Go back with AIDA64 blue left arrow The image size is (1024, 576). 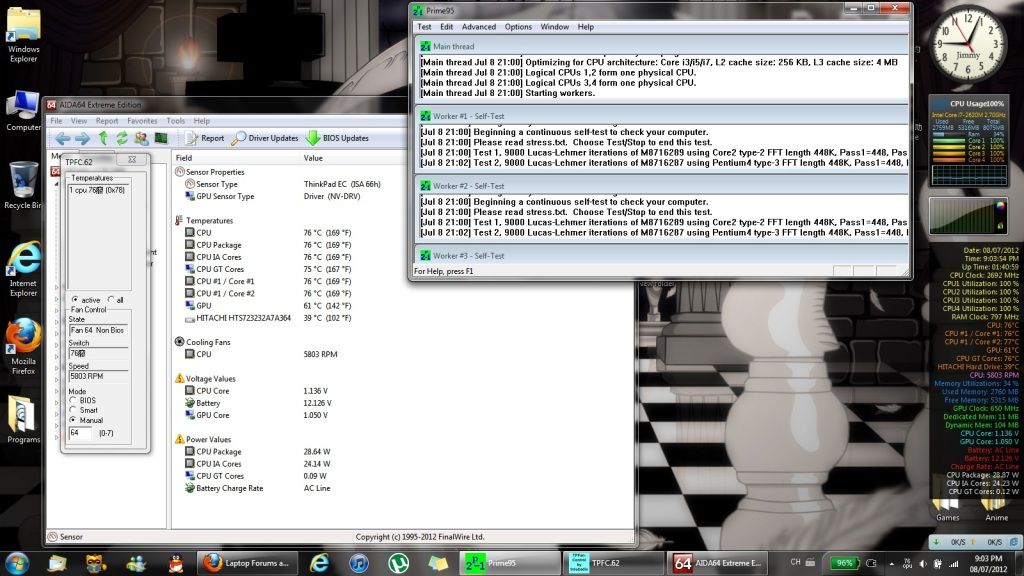[x=63, y=138]
